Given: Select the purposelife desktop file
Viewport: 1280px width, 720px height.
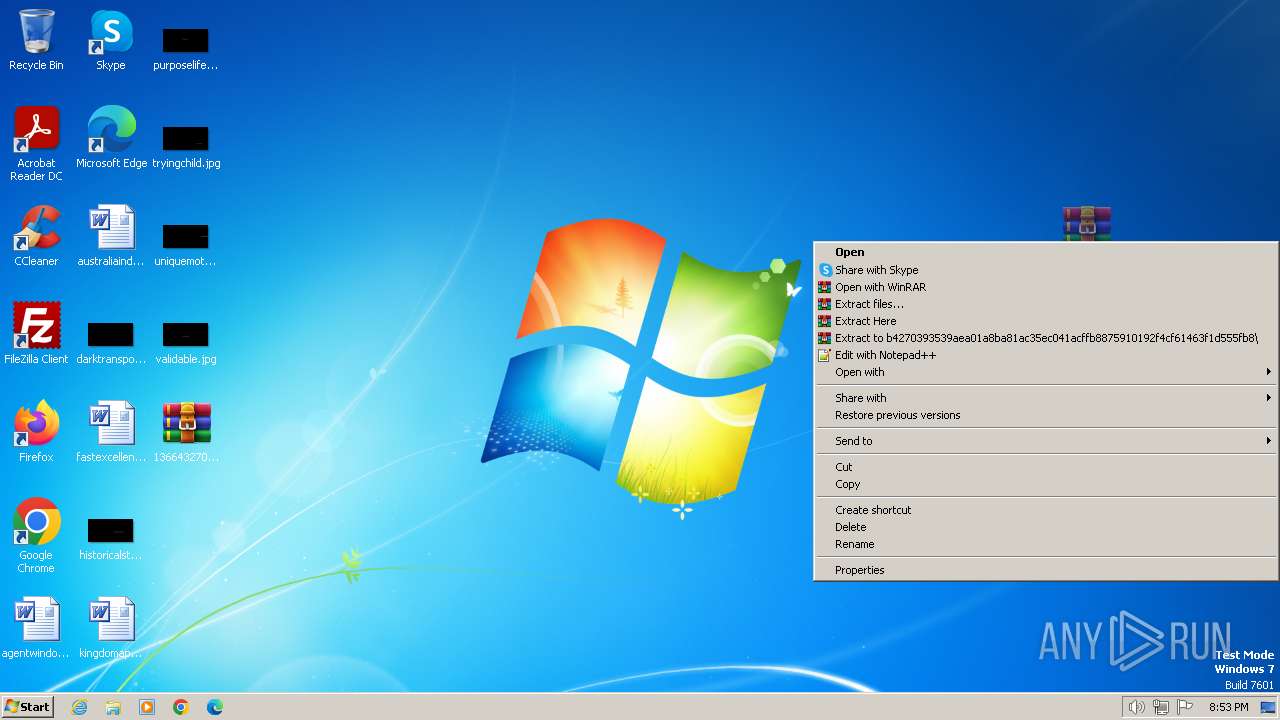Looking at the screenshot, I should pyautogui.click(x=185, y=48).
